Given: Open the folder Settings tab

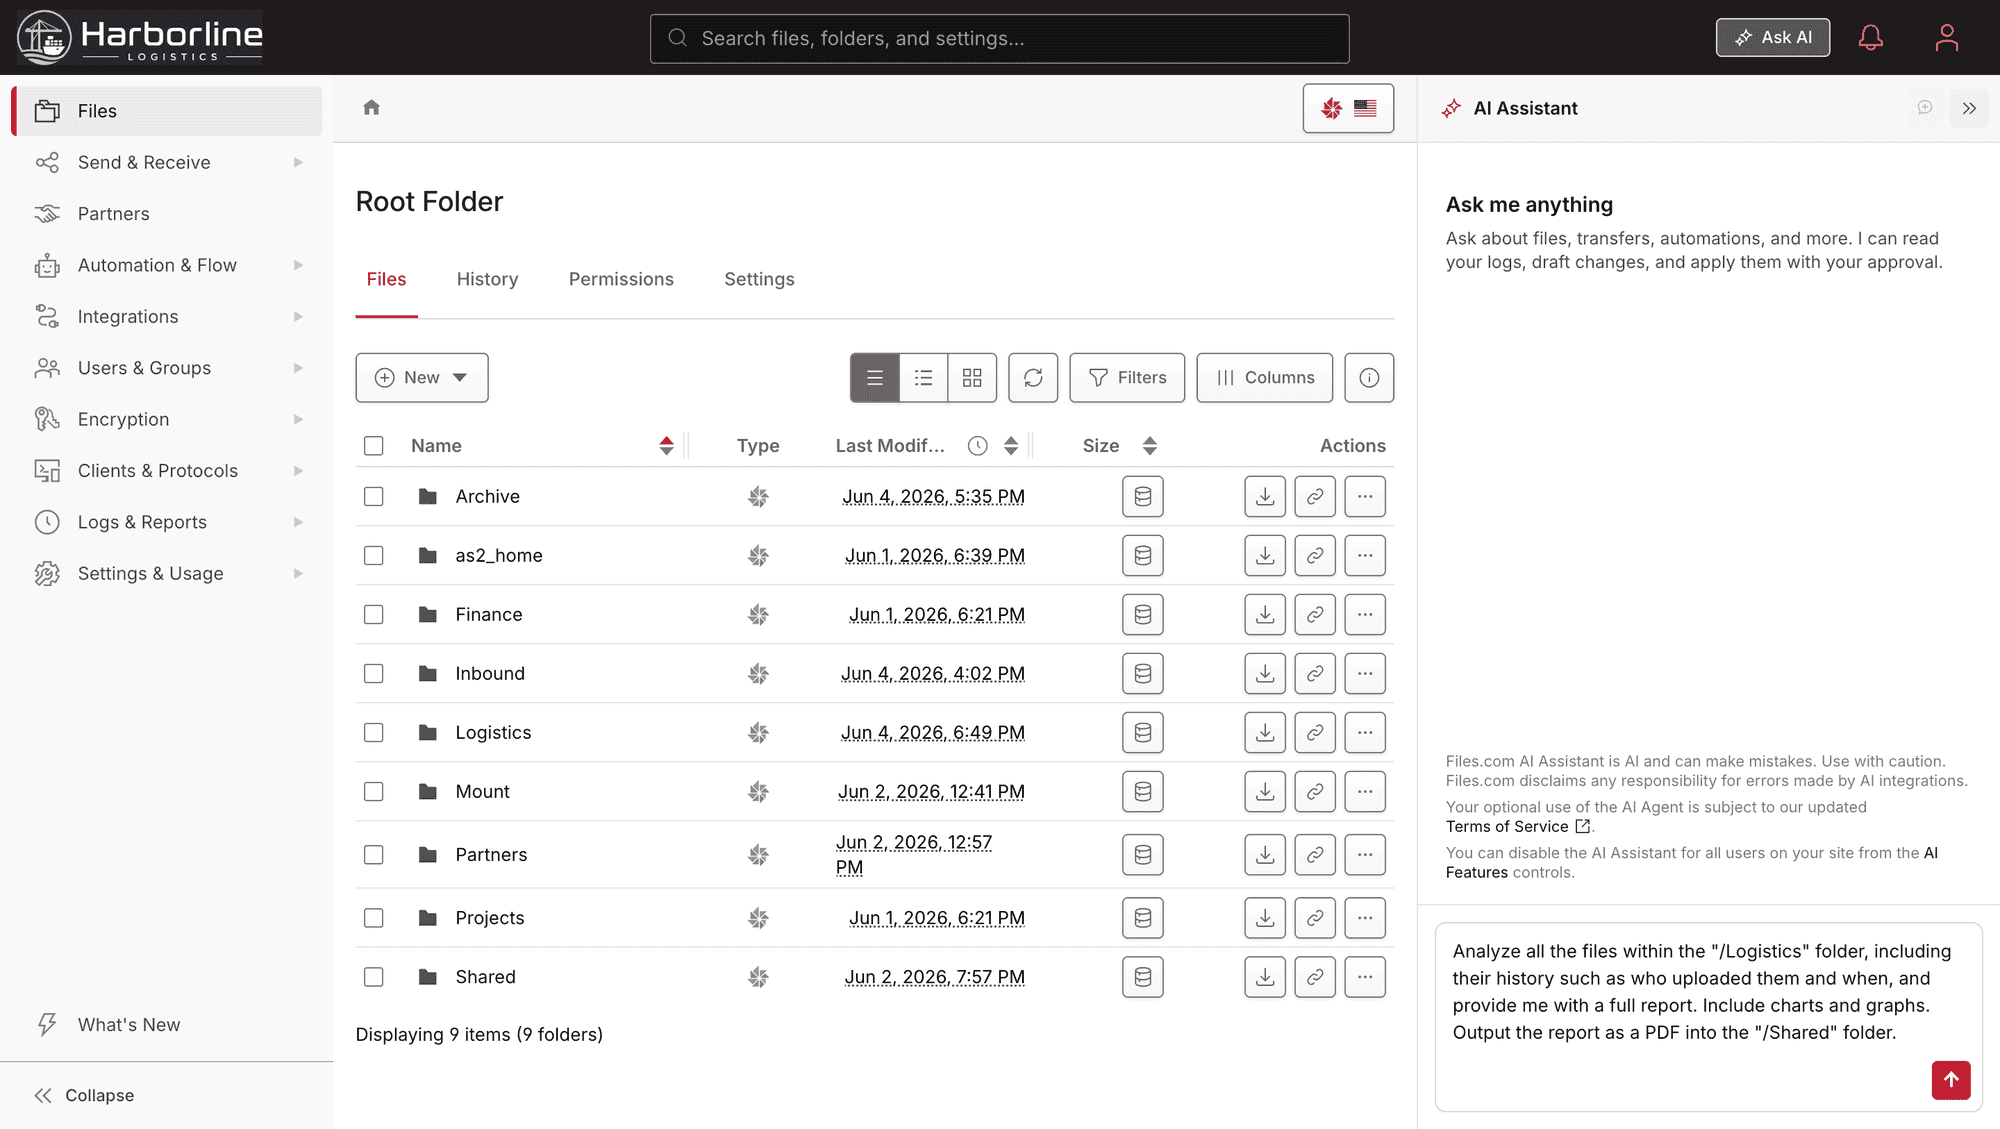Looking at the screenshot, I should click(x=759, y=280).
